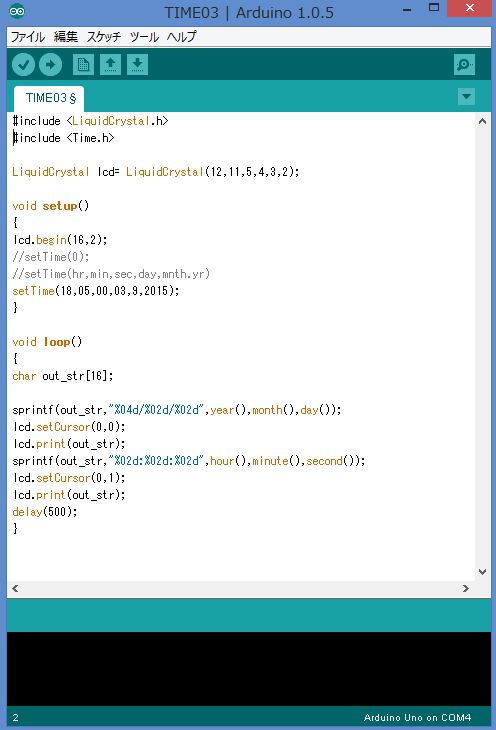The width and height of the screenshot is (496, 730).
Task: Click the horizontal scrollbar right arrow
Action: pyautogui.click(x=466, y=588)
